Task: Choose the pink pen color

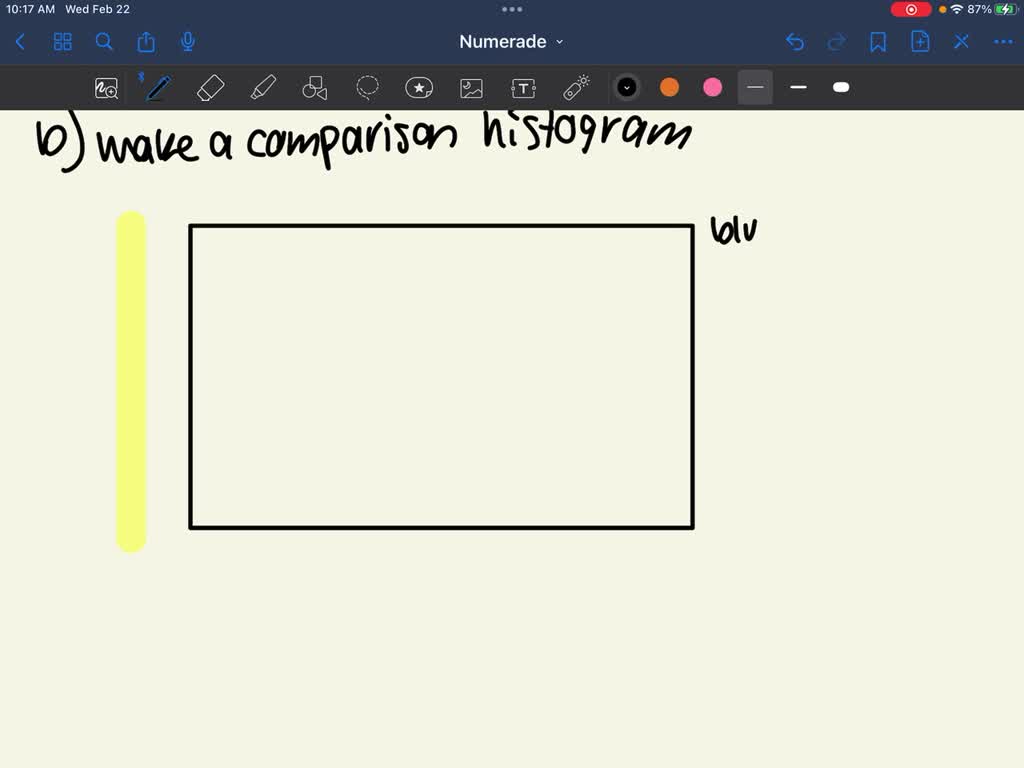Action: (712, 88)
